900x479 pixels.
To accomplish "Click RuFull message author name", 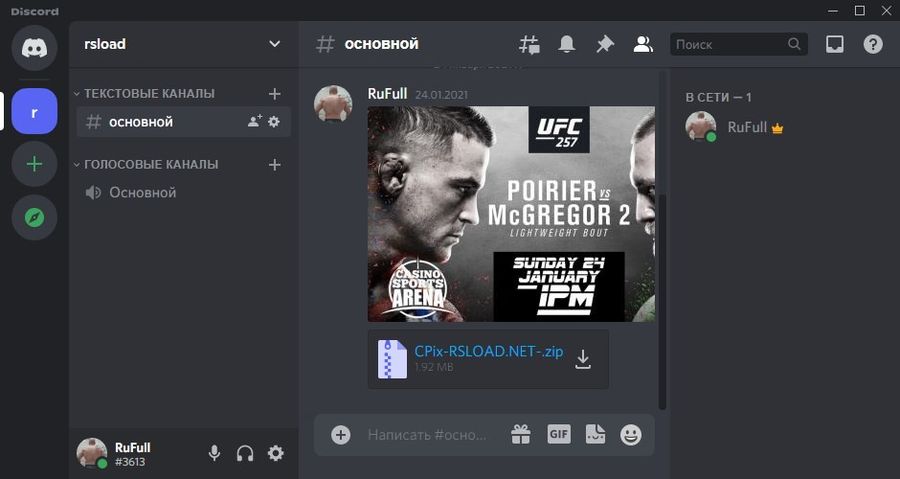I will pos(387,94).
